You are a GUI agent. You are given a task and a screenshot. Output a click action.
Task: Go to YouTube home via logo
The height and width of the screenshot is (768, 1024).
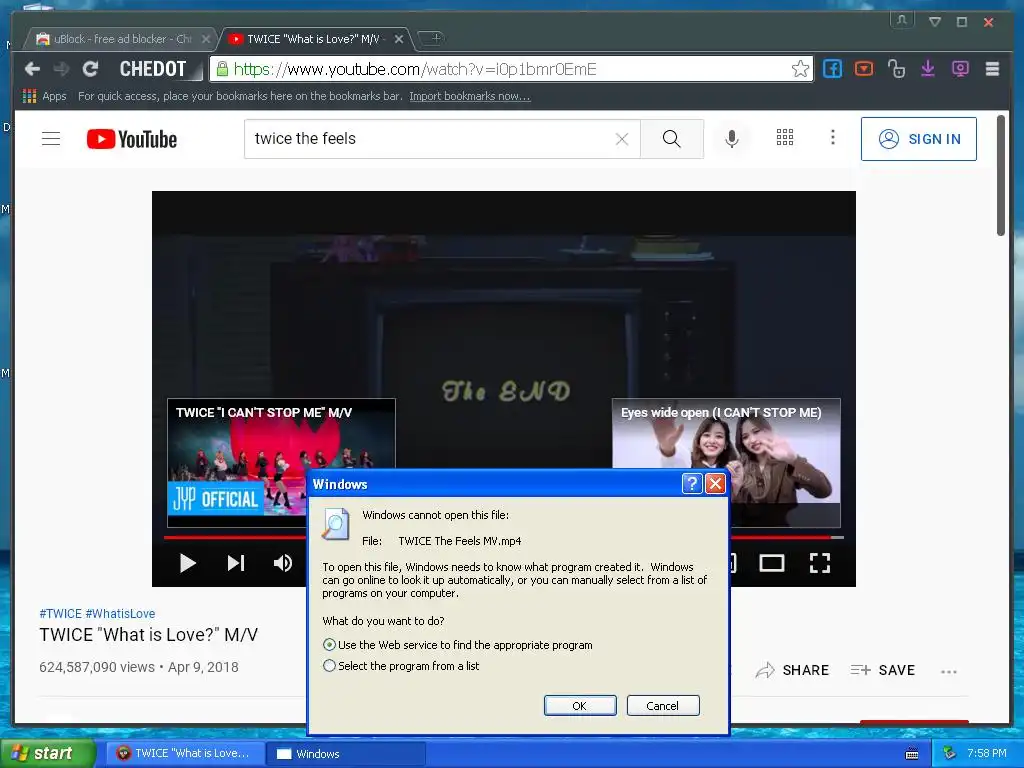click(x=132, y=139)
